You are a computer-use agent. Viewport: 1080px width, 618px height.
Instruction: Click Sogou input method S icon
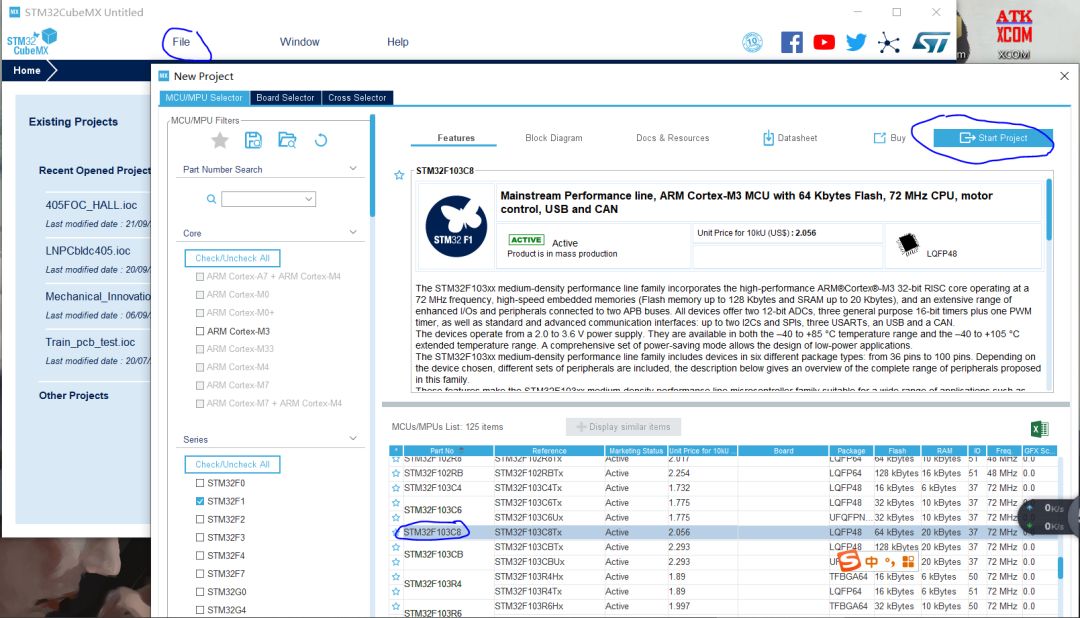point(849,560)
